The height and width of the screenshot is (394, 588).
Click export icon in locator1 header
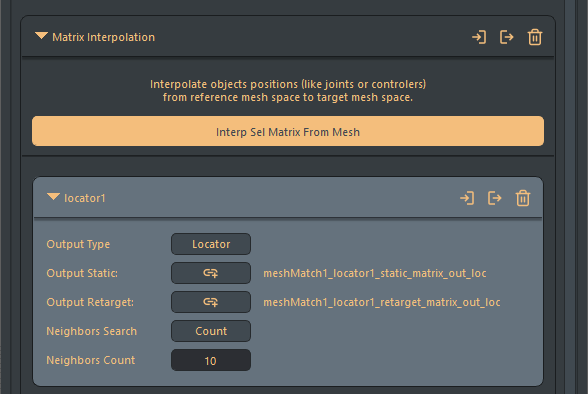(495, 198)
